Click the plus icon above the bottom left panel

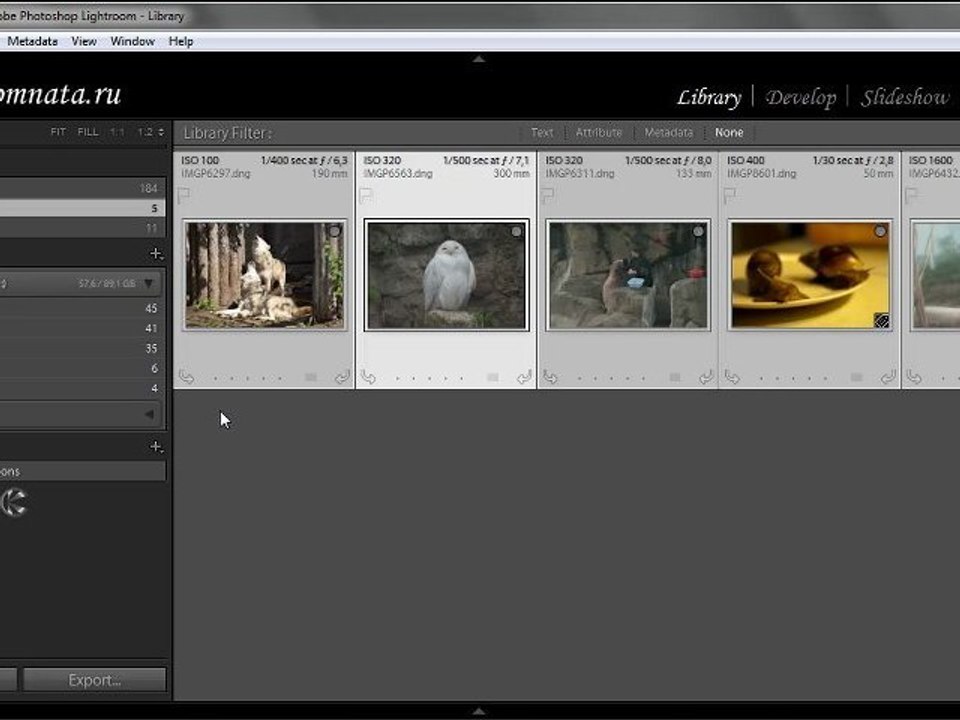click(x=155, y=446)
